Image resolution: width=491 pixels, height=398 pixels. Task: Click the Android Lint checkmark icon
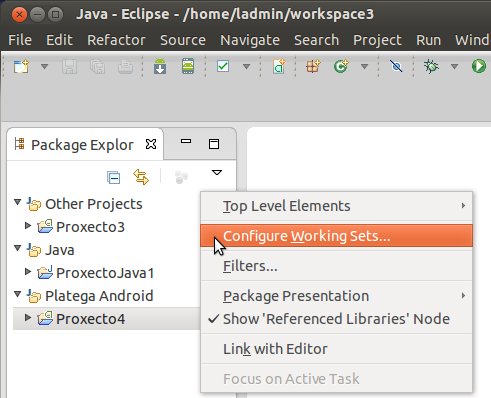[223, 66]
